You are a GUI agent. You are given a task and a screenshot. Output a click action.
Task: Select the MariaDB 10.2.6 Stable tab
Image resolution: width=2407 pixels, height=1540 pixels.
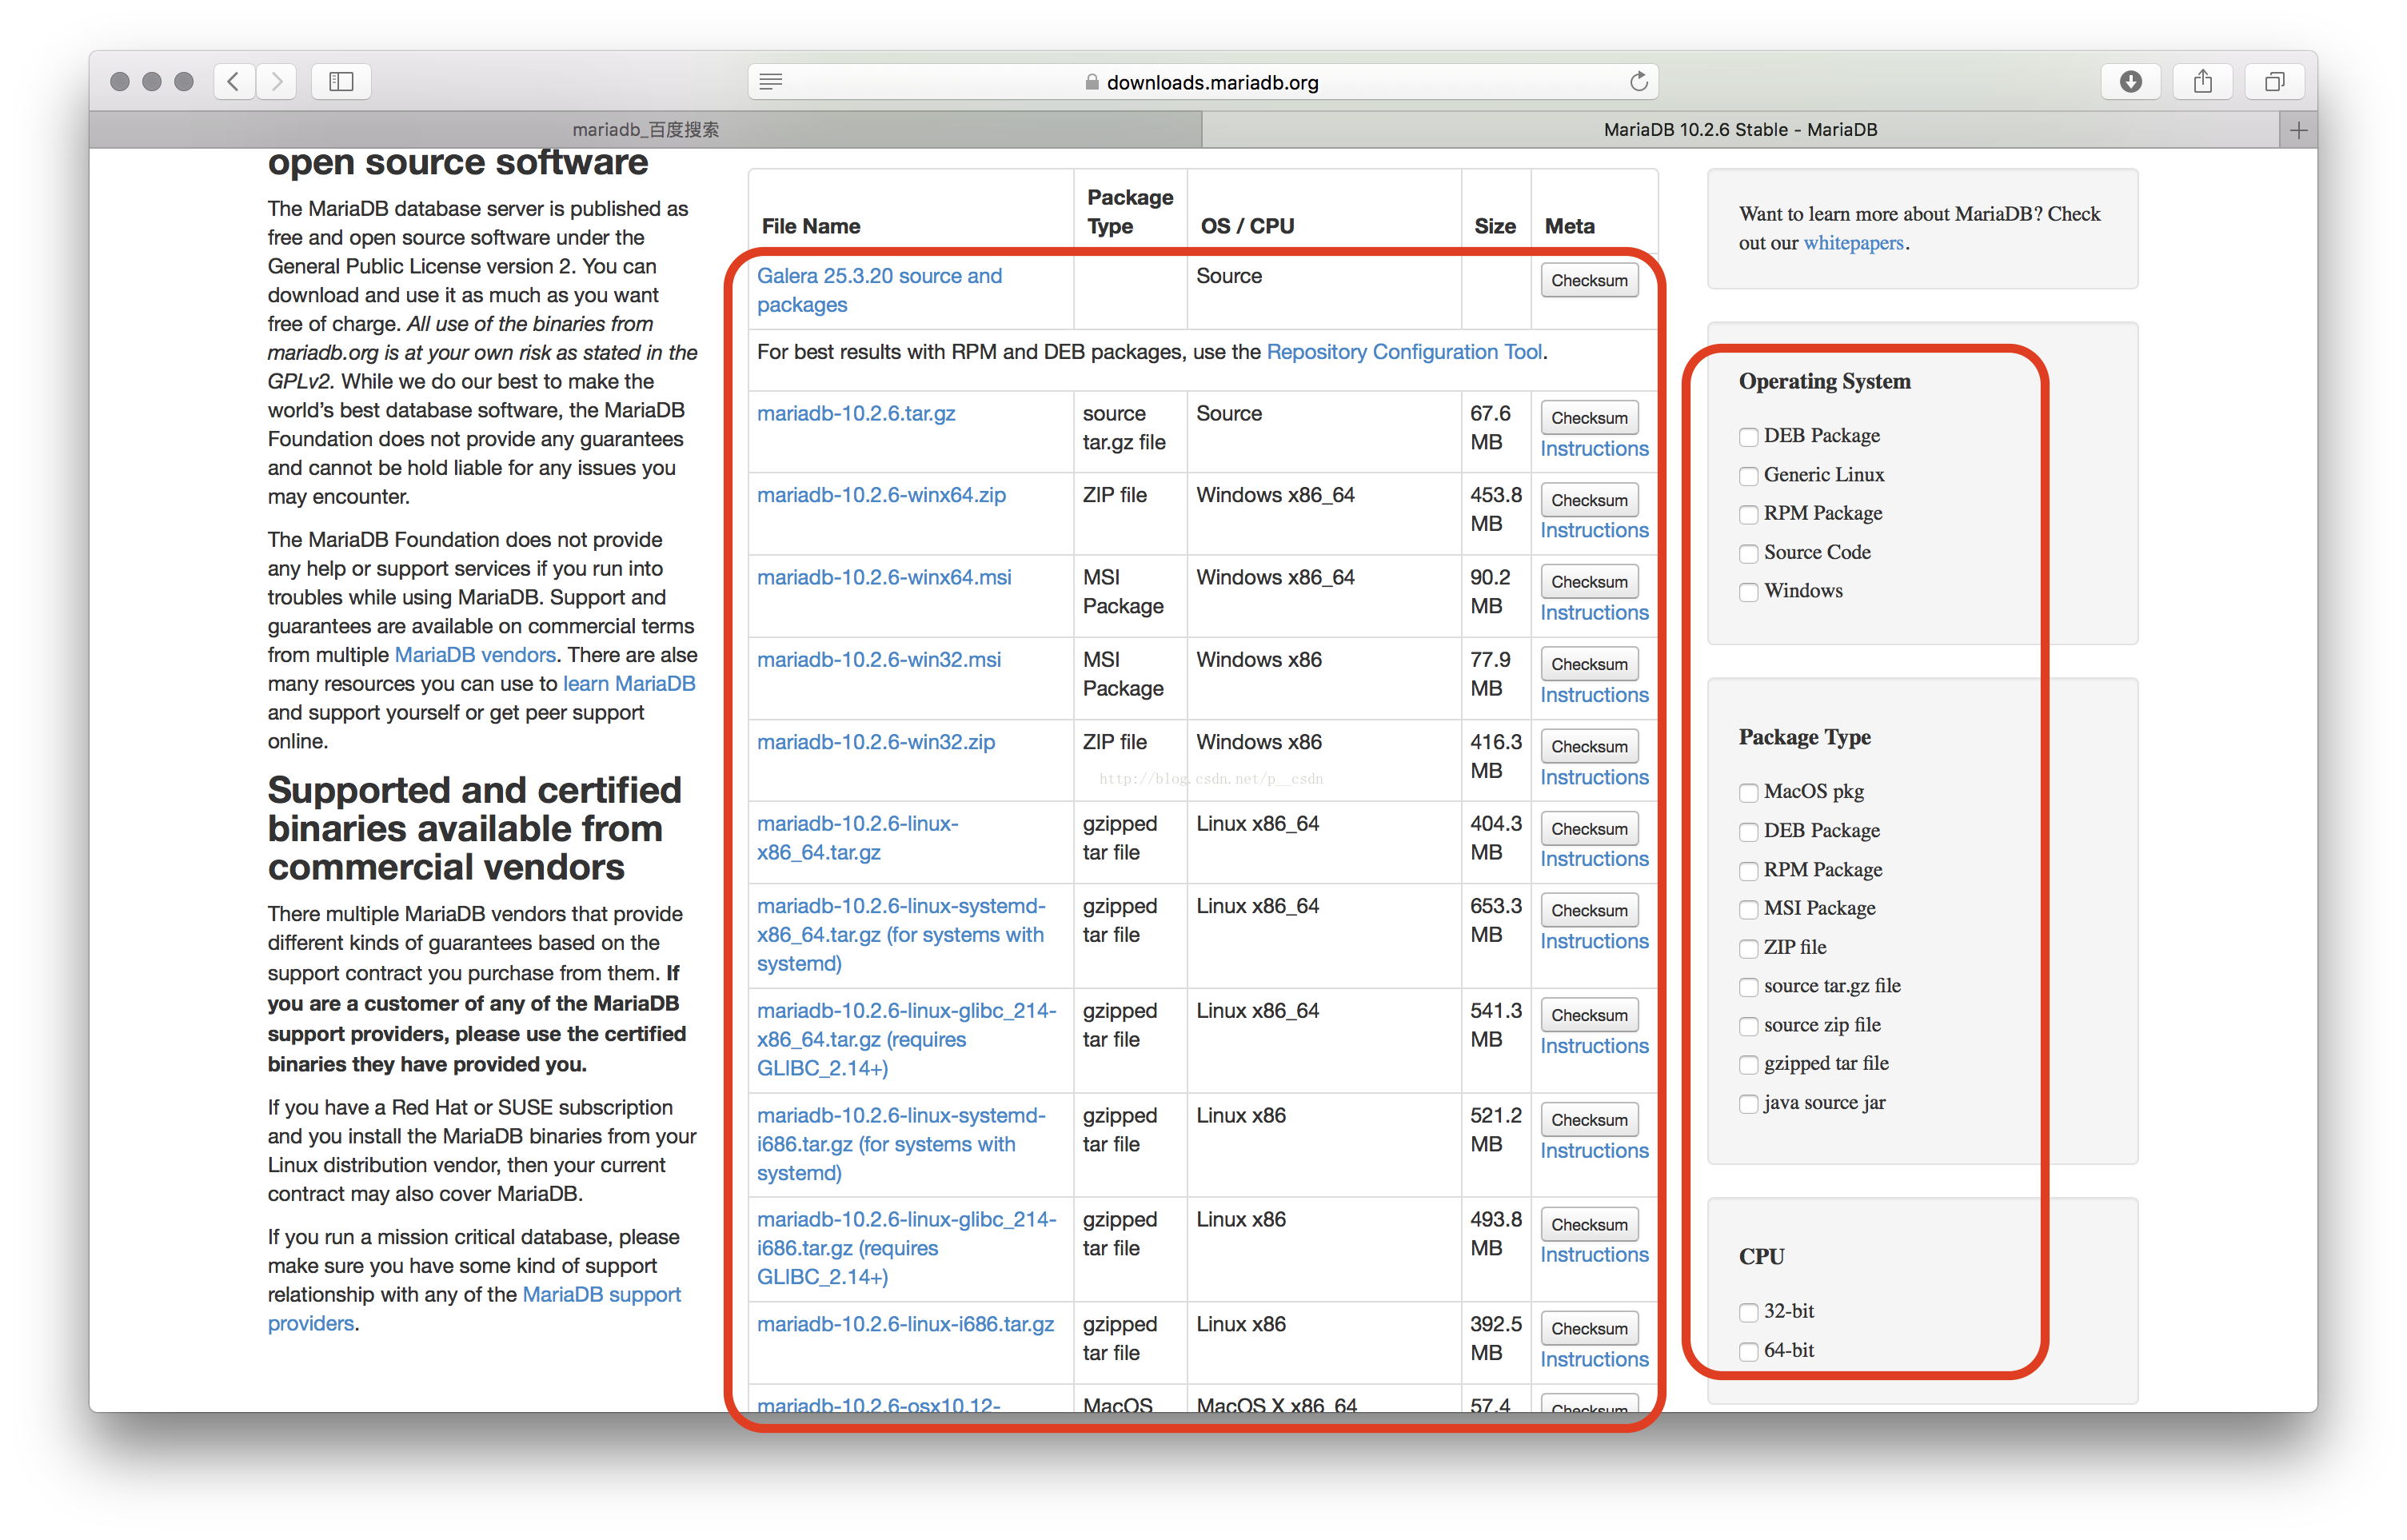[1739, 130]
